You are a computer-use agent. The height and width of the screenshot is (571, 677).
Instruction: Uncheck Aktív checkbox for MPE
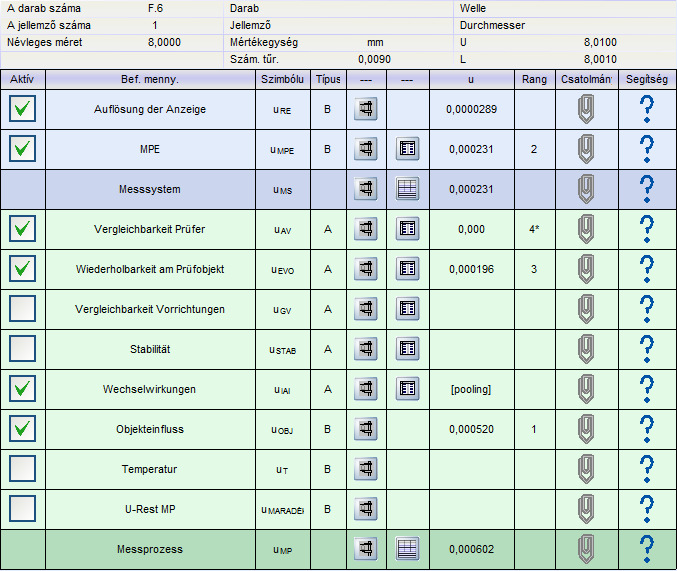(x=22, y=149)
